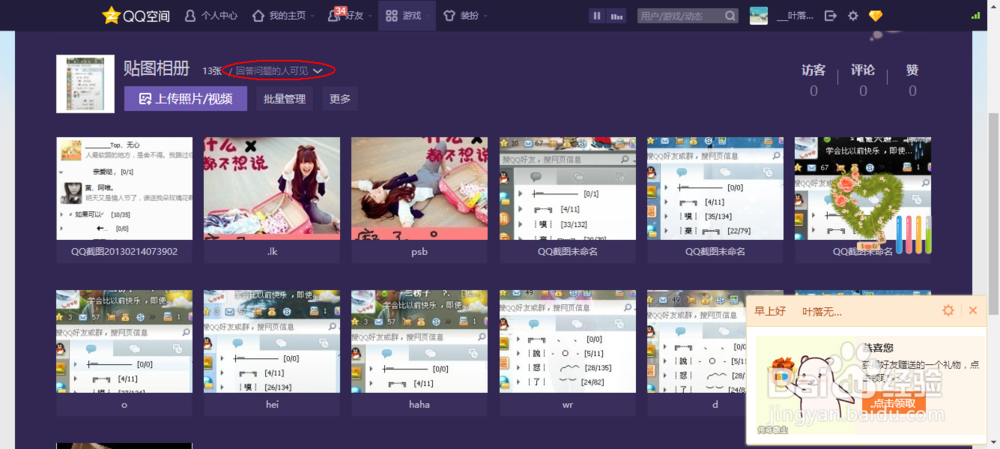Image resolution: width=1000 pixels, height=449 pixels.
Task: Click the photo title hei
Action: (272, 404)
